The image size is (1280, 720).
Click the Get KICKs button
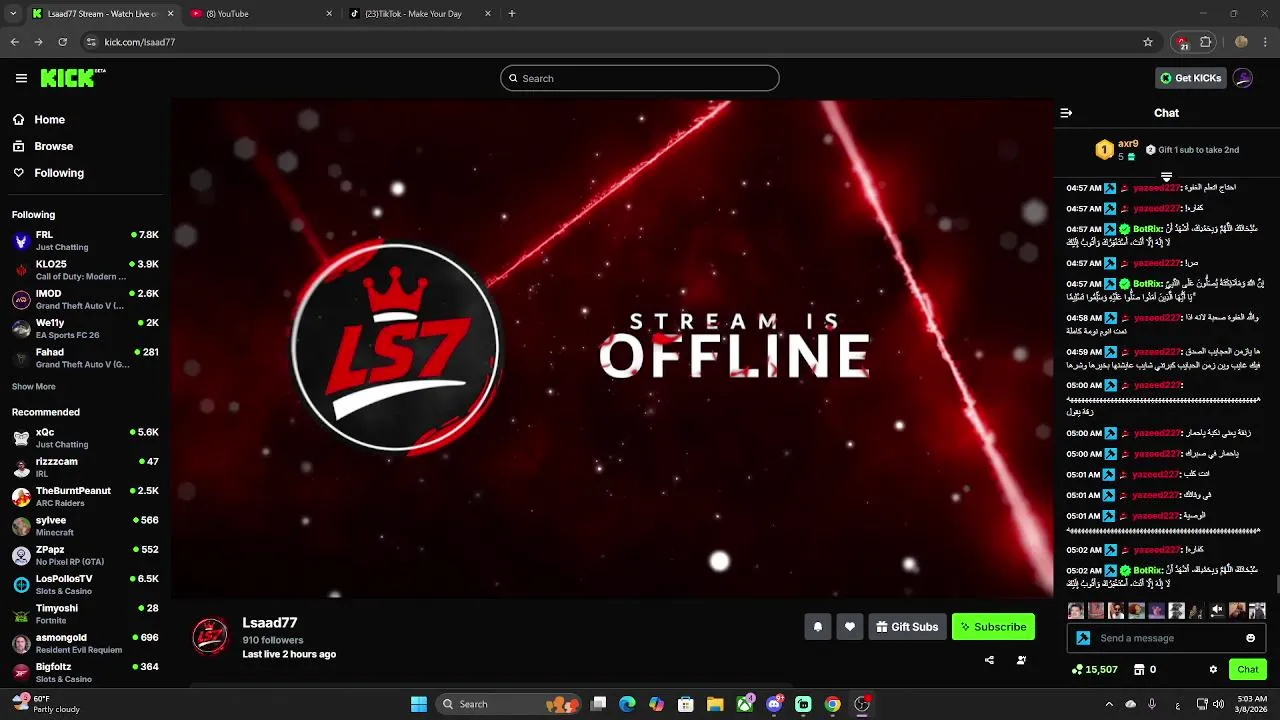coord(1190,78)
